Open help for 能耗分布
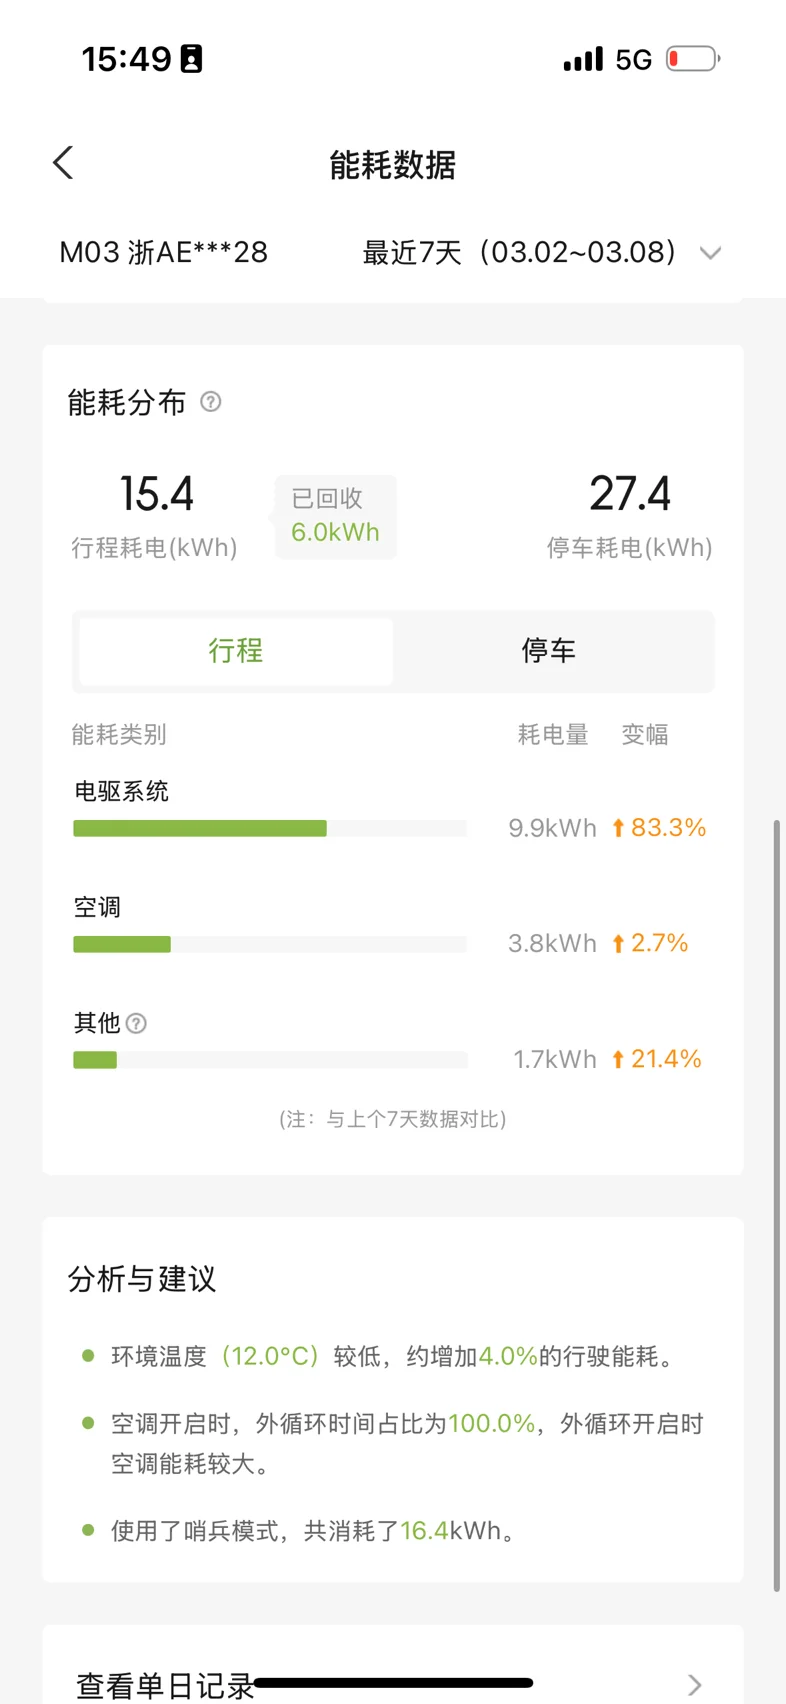This screenshot has height=1704, width=786. (211, 402)
